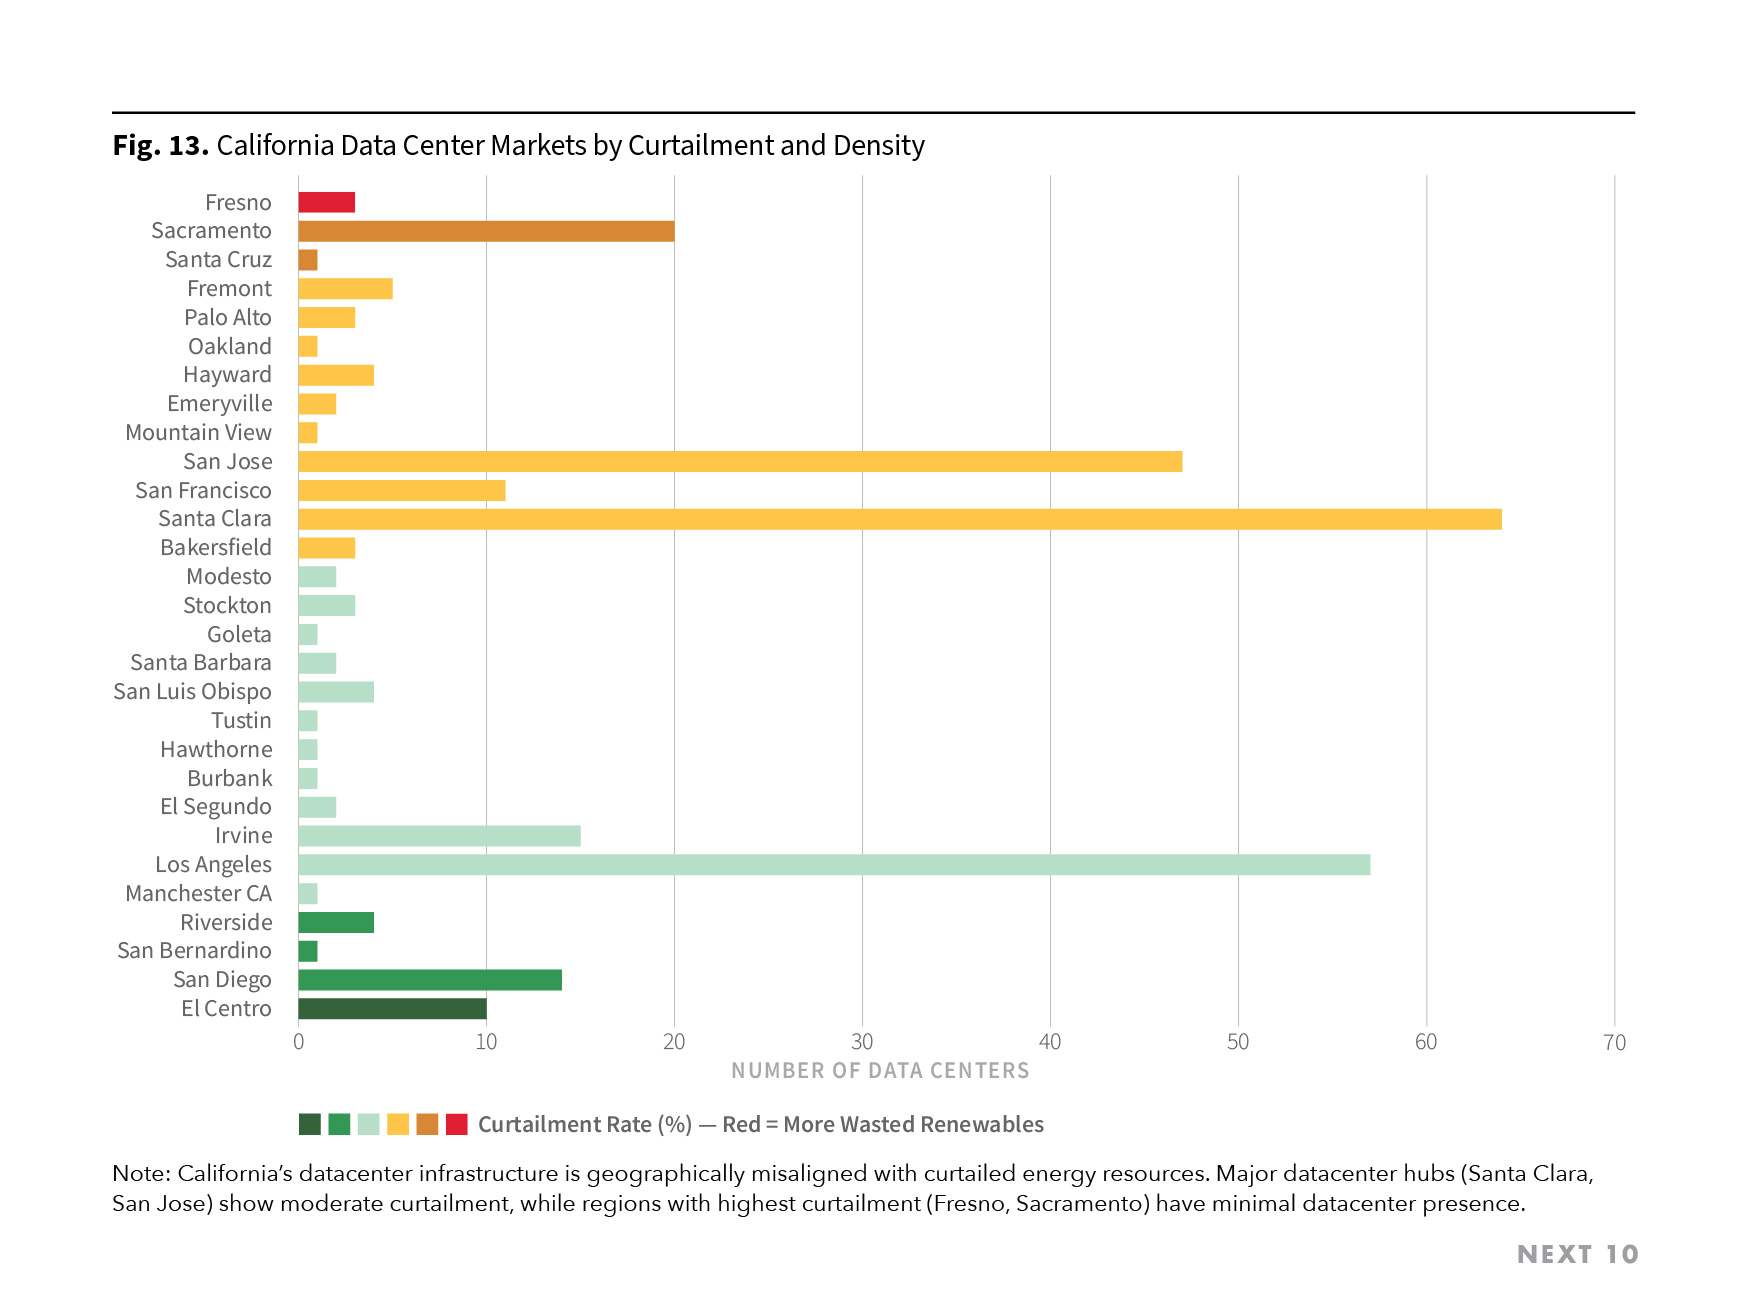
Task: Click the 70 mark on the x-axis
Action: point(1616,1043)
